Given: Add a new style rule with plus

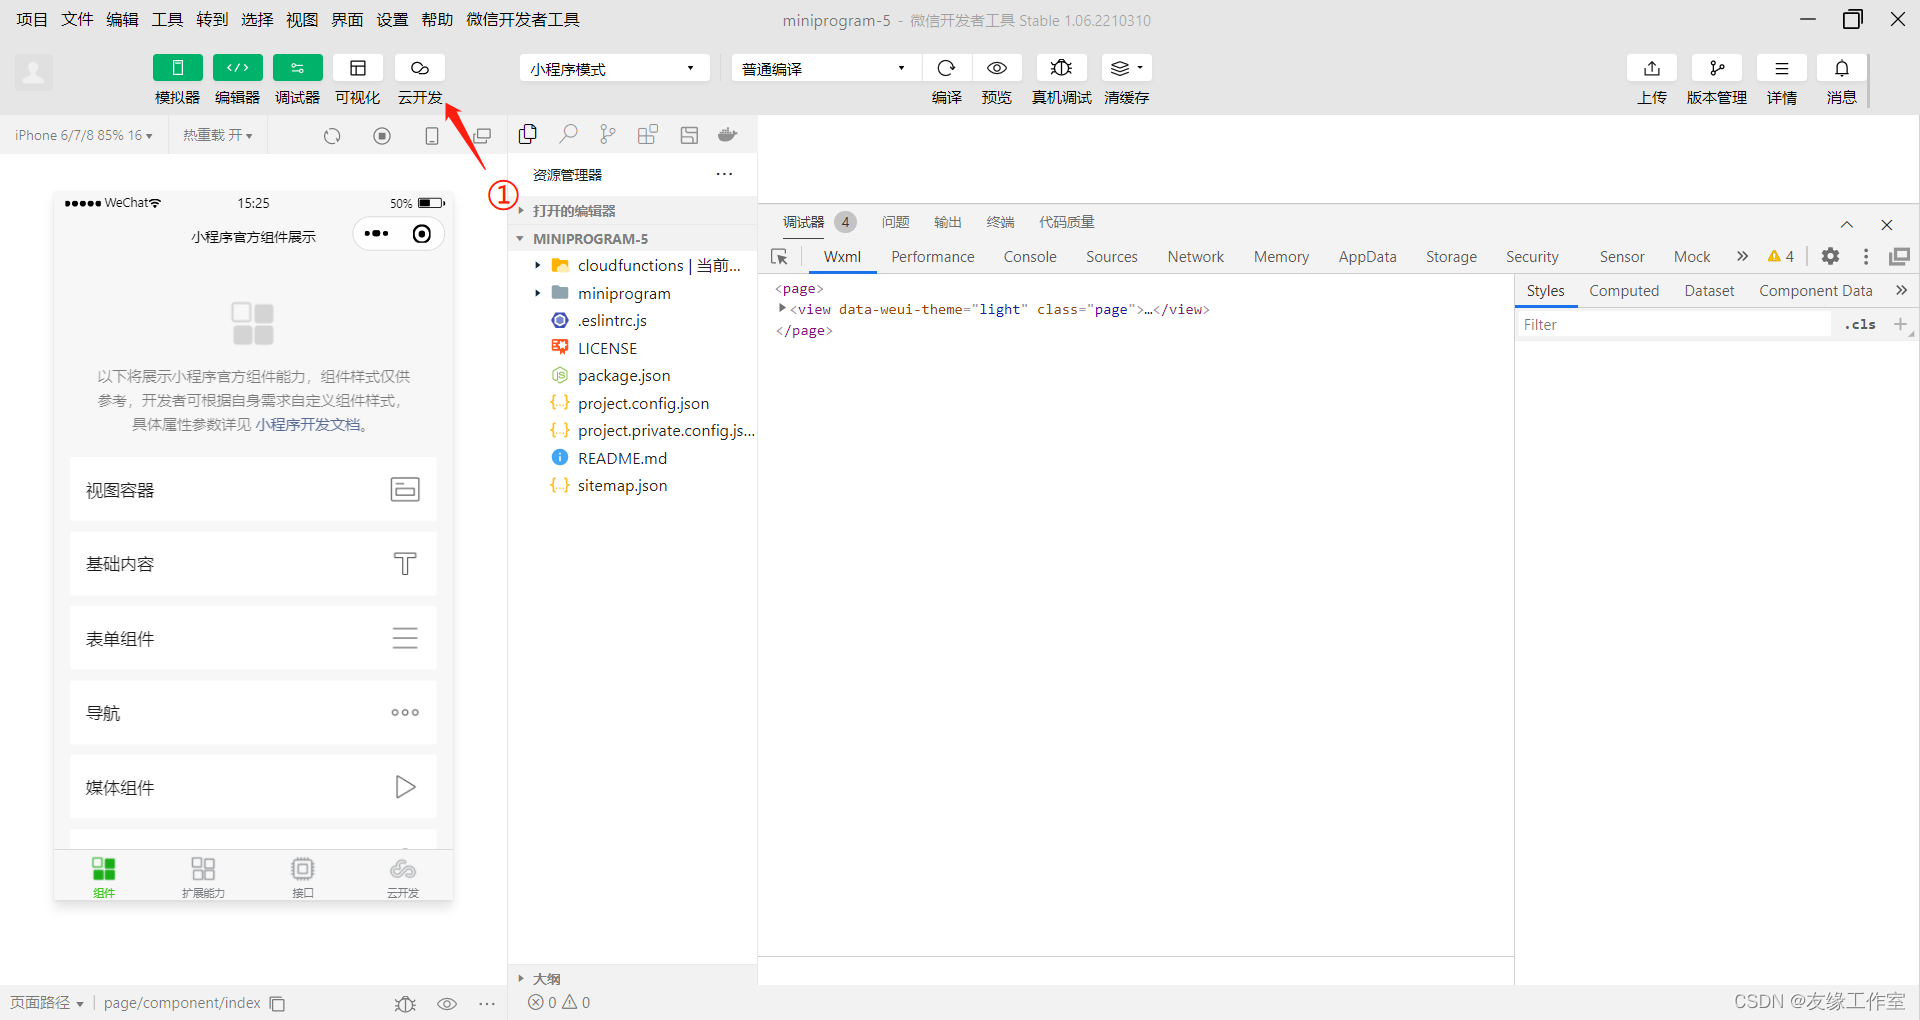Looking at the screenshot, I should click(x=1900, y=324).
